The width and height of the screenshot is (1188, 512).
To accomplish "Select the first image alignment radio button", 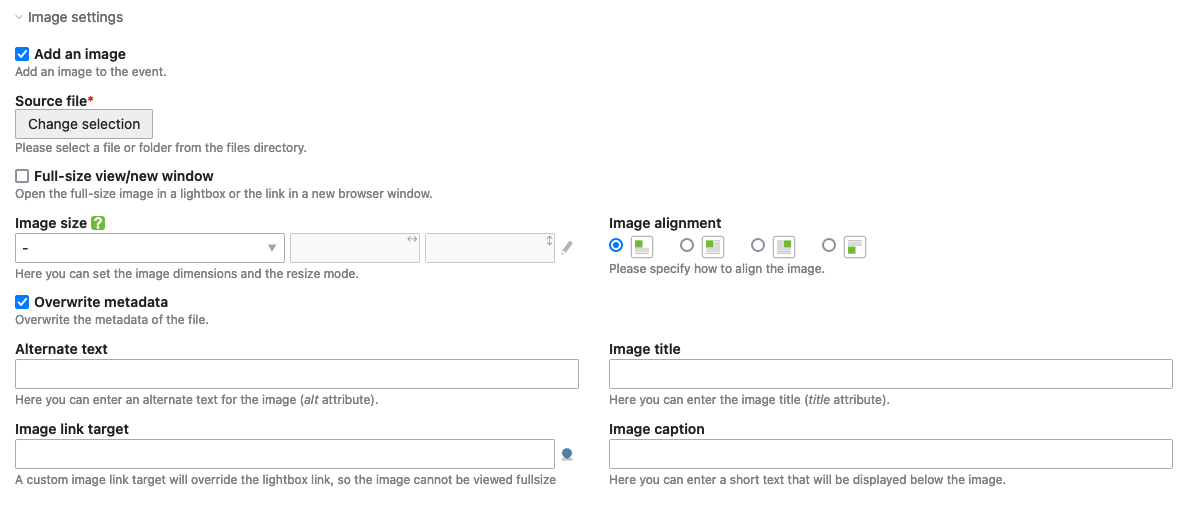I will click(616, 245).
